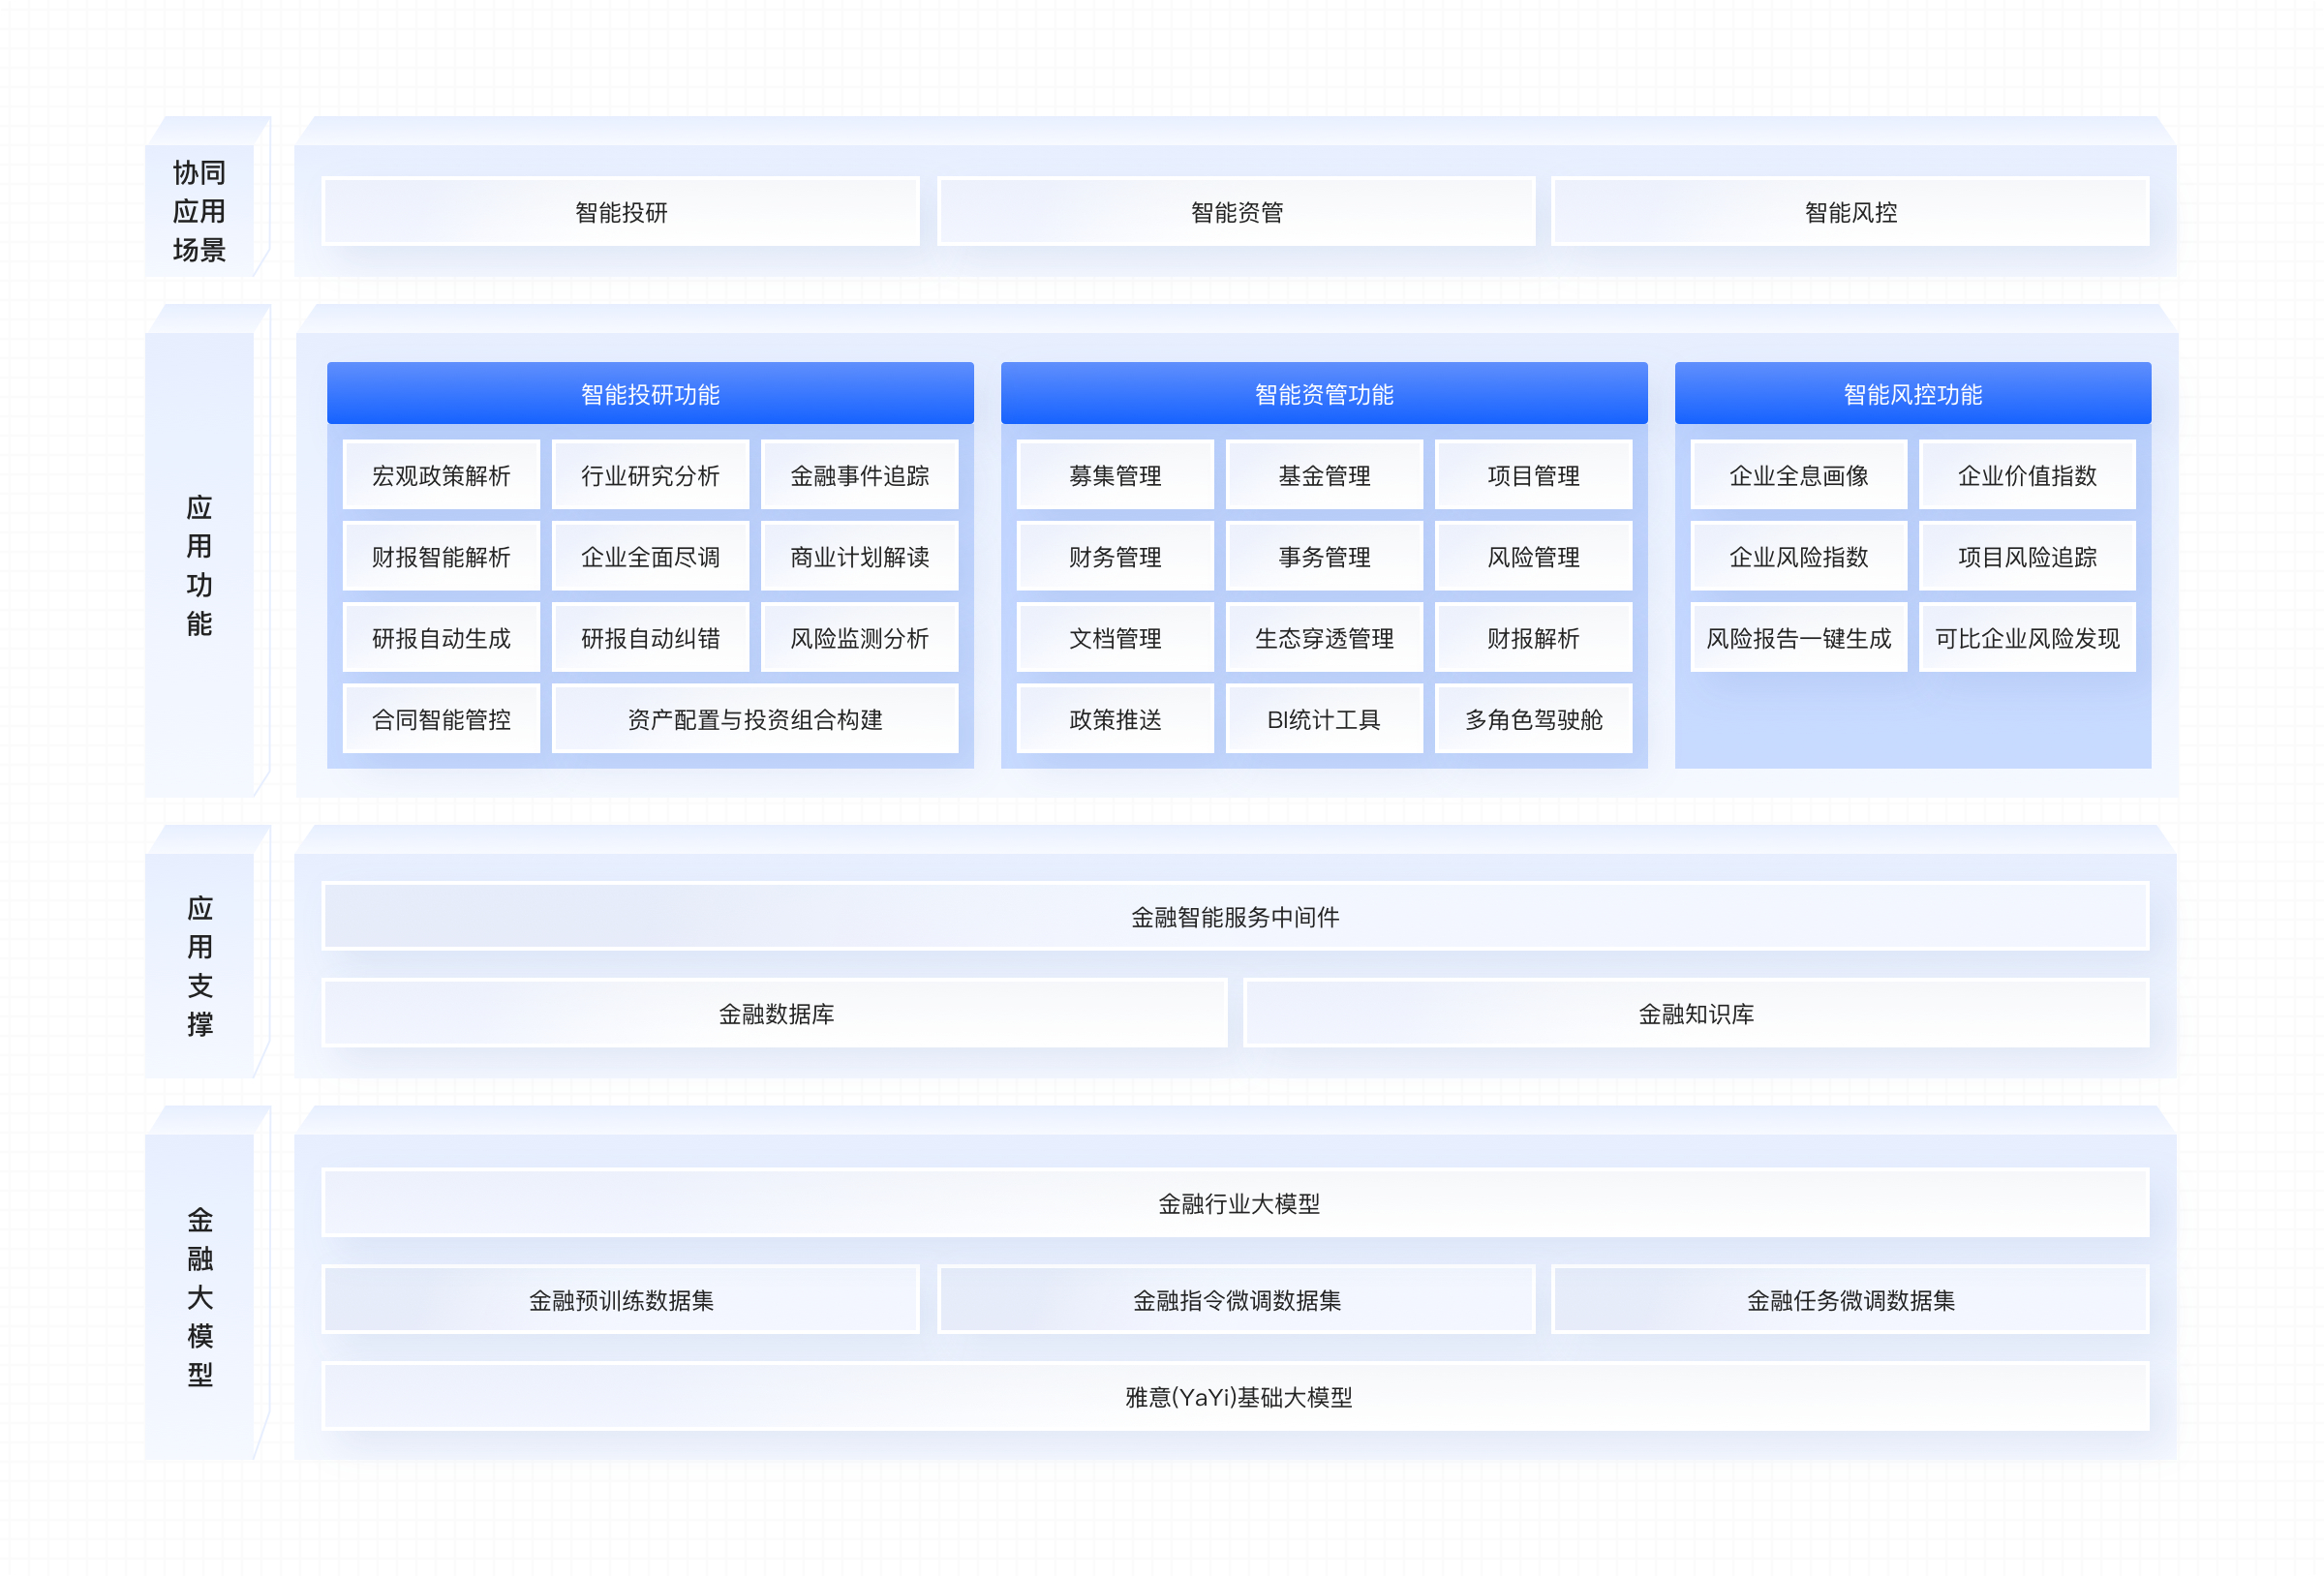Click the 生态穿透管理 tile
This screenshot has width=2324, height=1576.
(1324, 638)
